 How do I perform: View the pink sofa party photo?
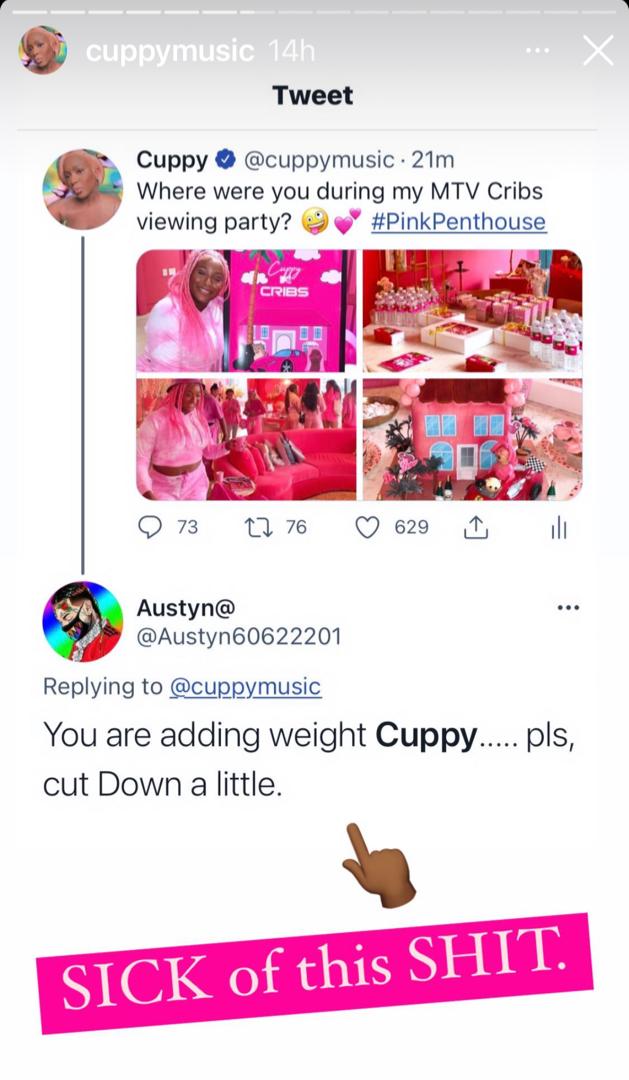click(x=247, y=439)
